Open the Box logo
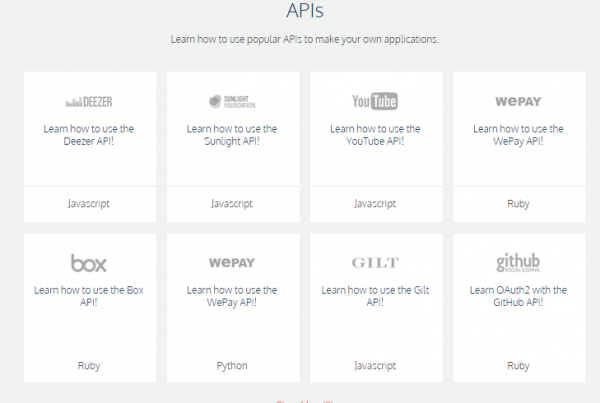600x403 pixels. pos(89,263)
